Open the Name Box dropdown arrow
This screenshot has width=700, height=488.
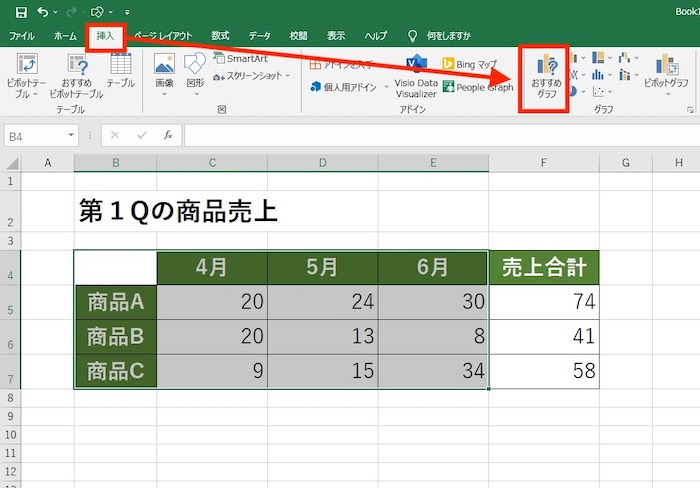tap(71, 135)
